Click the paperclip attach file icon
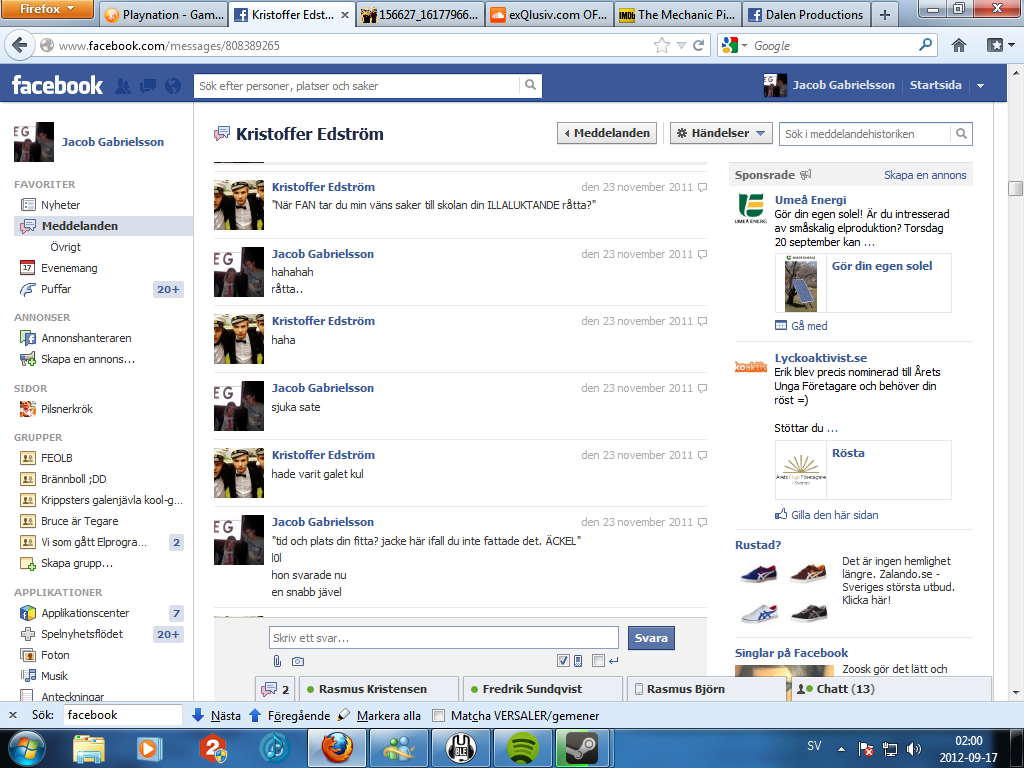 pyautogui.click(x=278, y=661)
